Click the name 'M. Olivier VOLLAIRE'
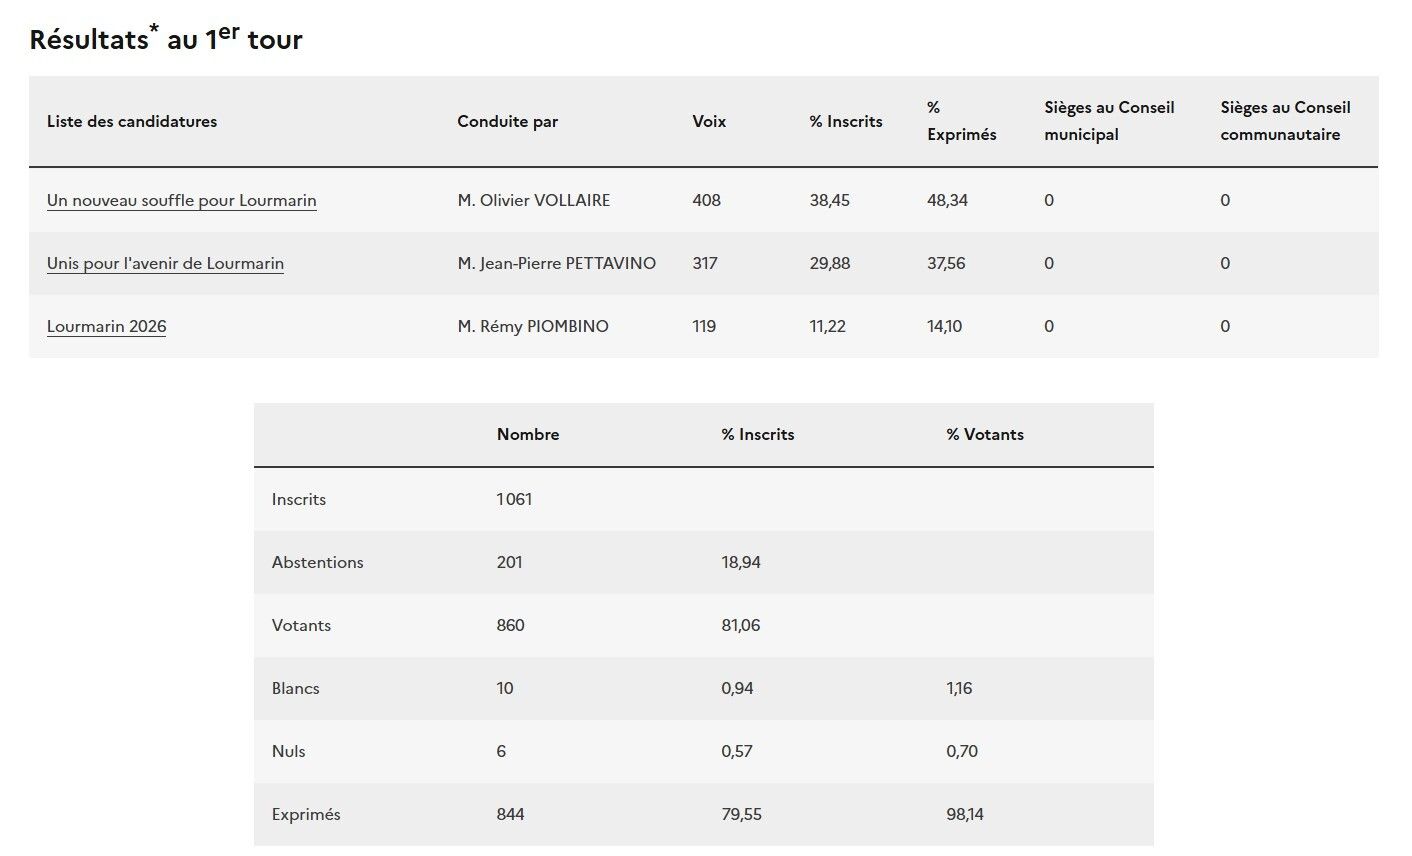This screenshot has height=856, width=1412. 533,200
